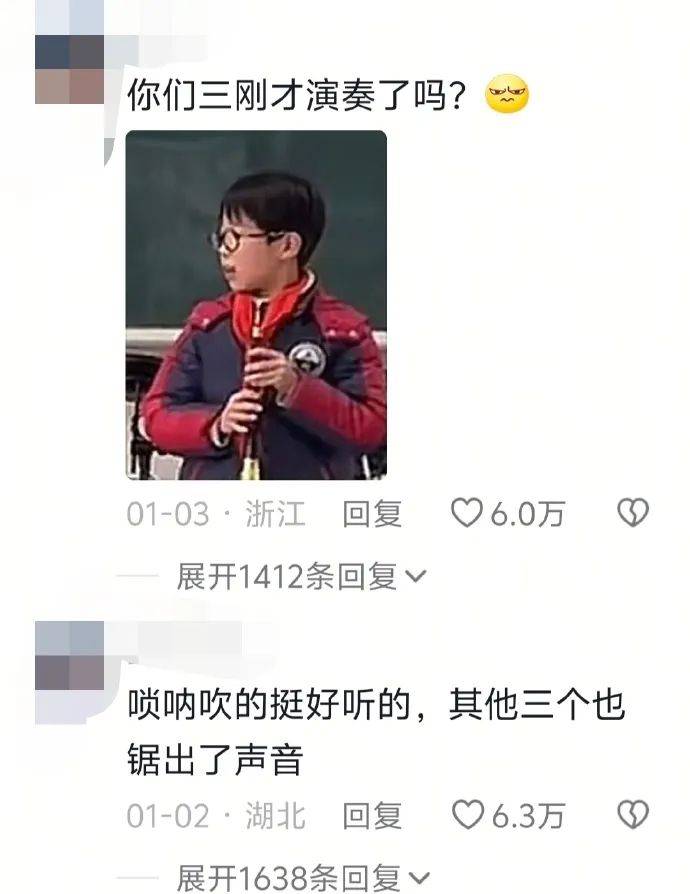Like the suona comment from 湖北
Image resolution: width=690 pixels, height=894 pixels.
point(467,814)
